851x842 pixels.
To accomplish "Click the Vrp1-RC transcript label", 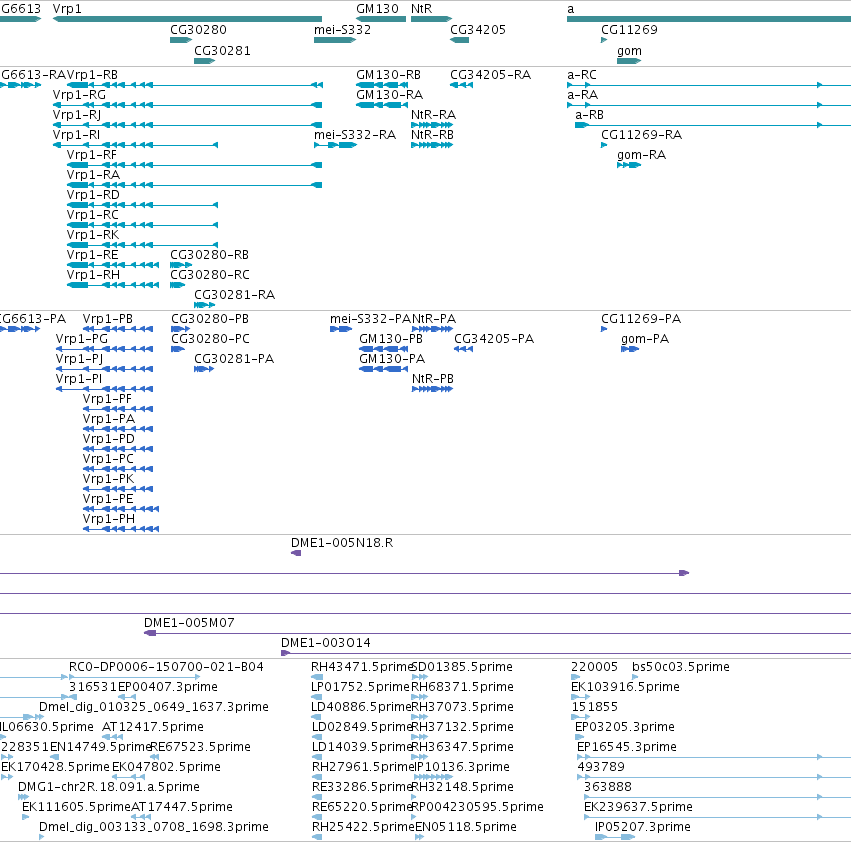I will coord(93,216).
